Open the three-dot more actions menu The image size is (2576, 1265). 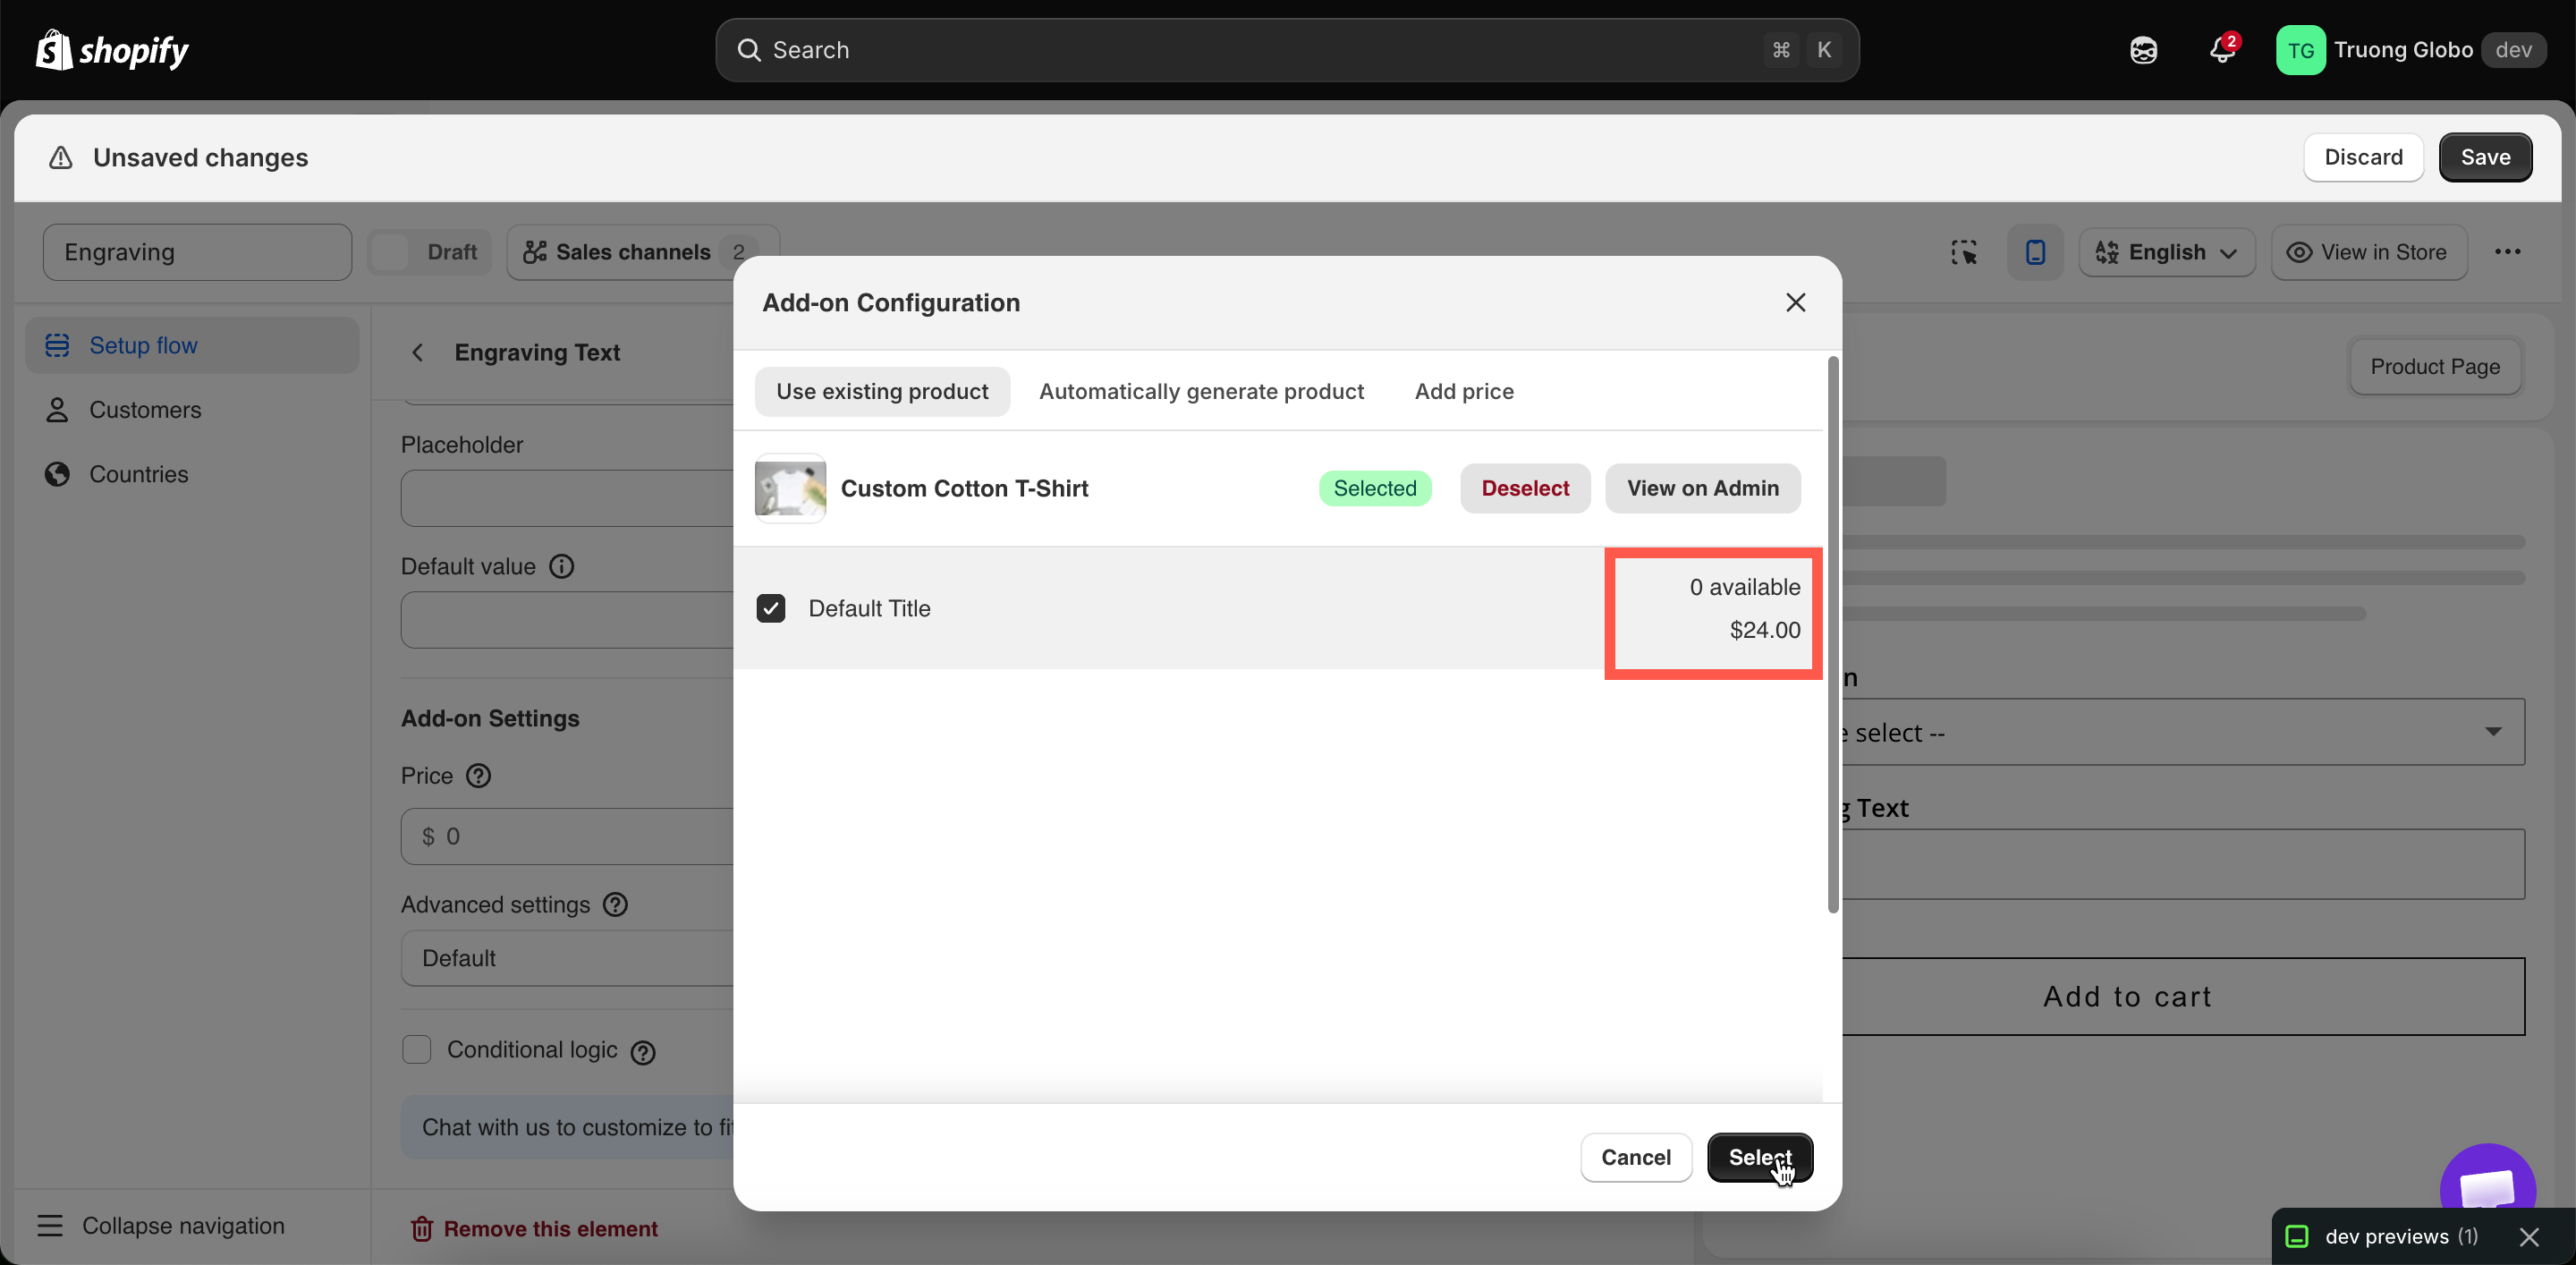2507,252
